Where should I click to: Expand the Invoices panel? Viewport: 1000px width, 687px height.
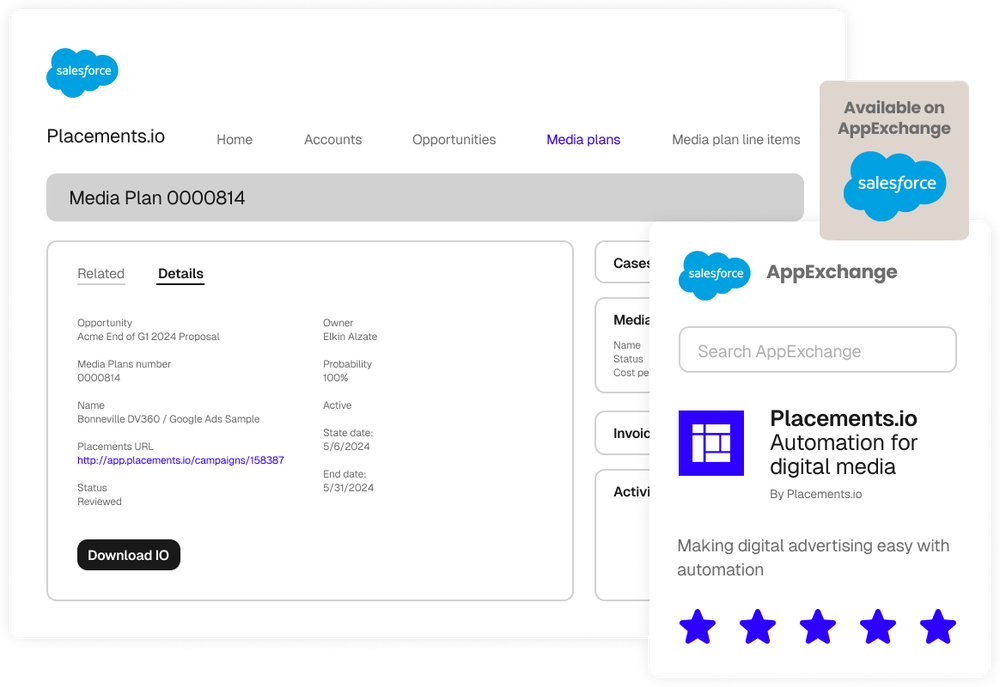[x=628, y=433]
